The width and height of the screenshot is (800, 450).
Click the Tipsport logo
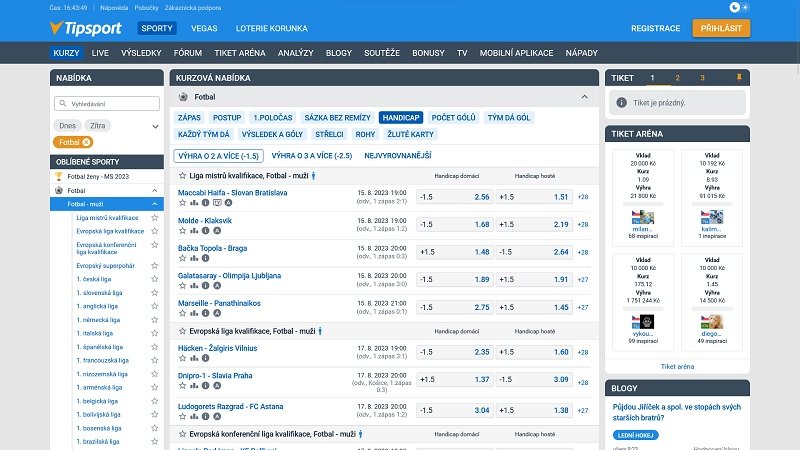pyautogui.click(x=86, y=28)
